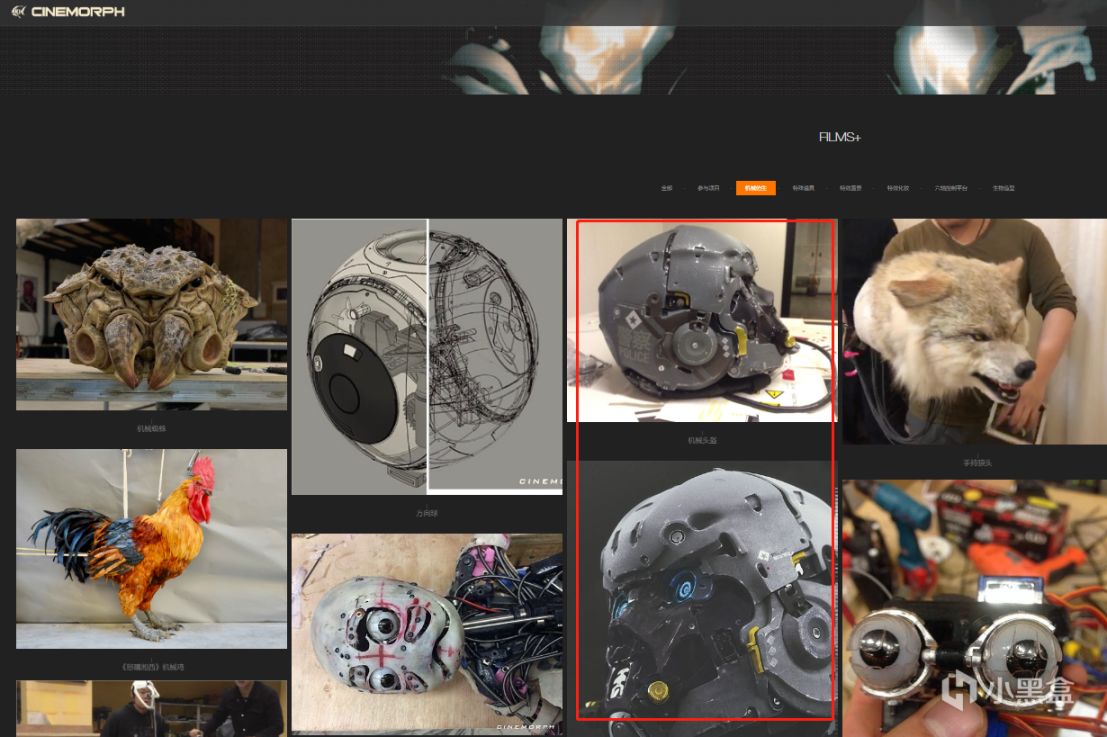Click the caption under the crab creature image

point(152,429)
